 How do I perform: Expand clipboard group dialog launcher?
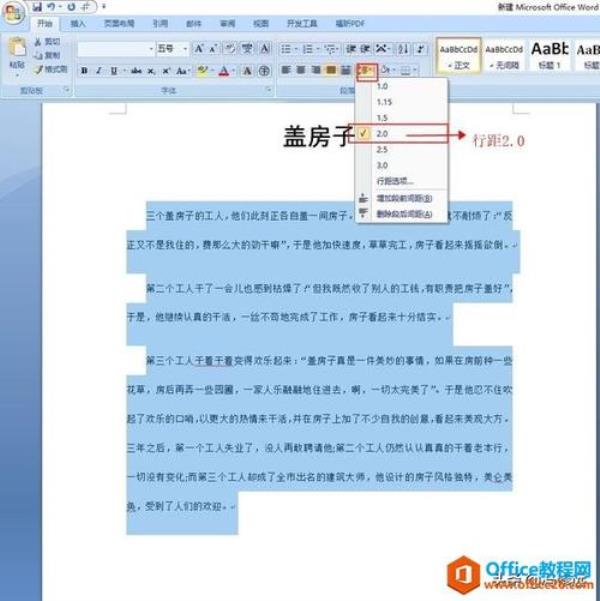point(67,90)
